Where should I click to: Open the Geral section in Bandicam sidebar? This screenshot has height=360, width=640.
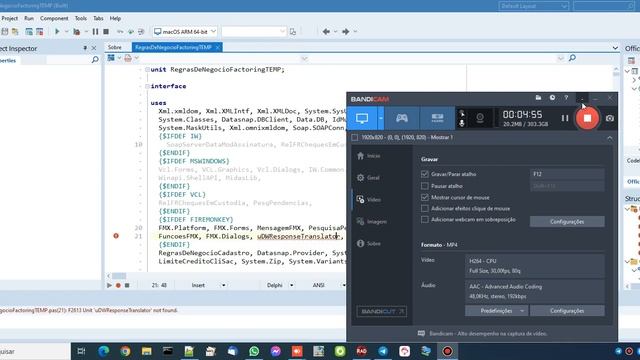(x=369, y=178)
